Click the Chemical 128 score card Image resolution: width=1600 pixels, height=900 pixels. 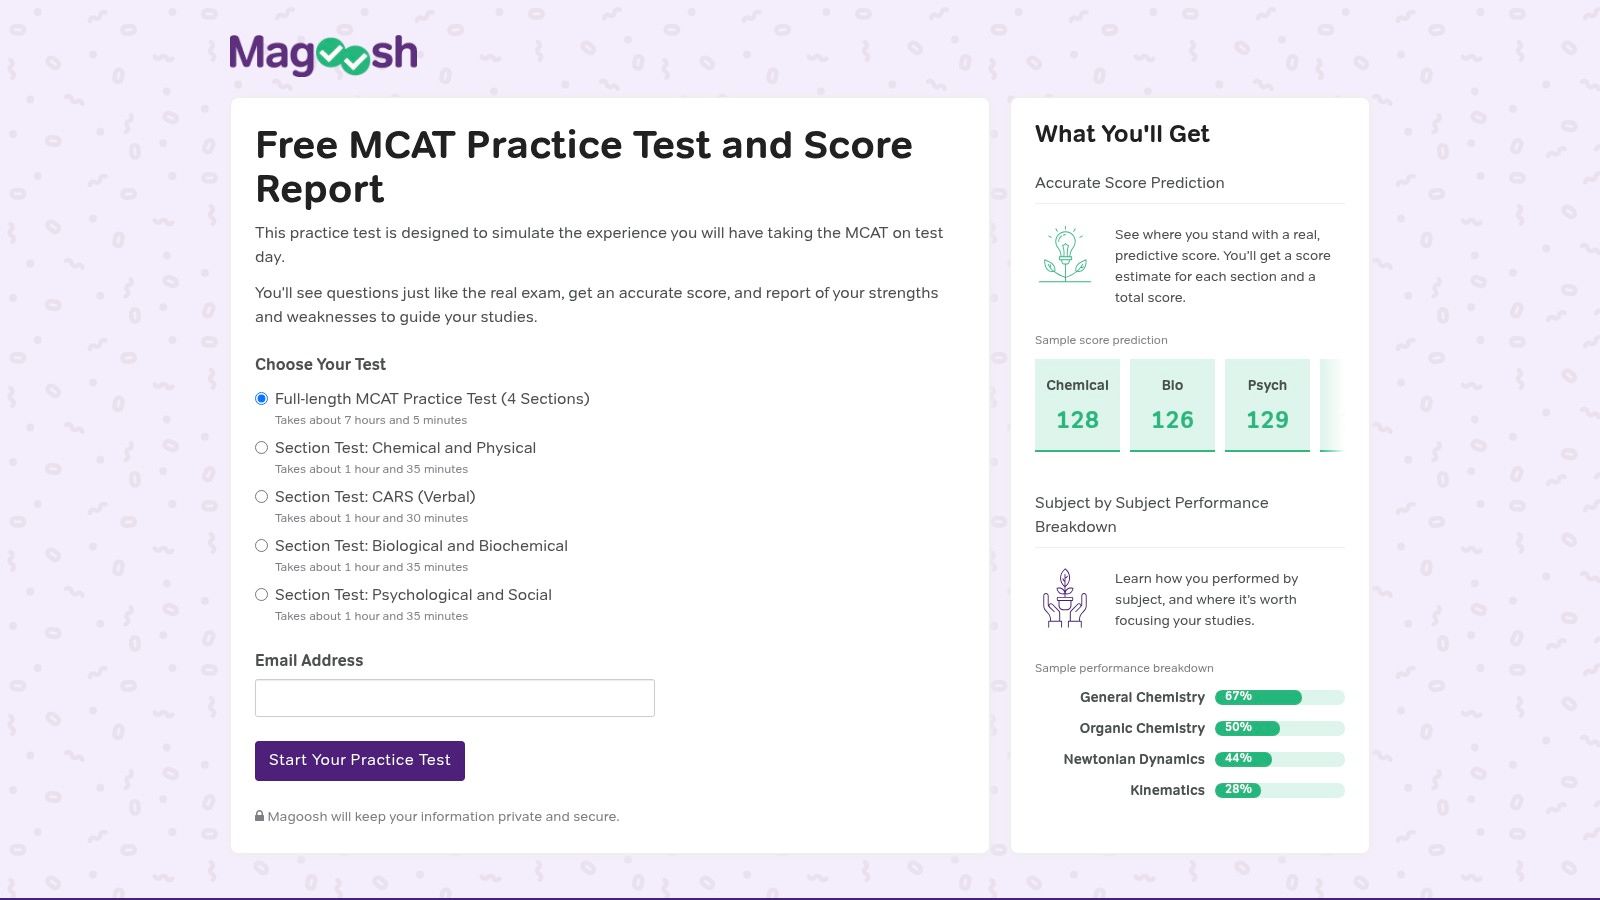coord(1077,405)
